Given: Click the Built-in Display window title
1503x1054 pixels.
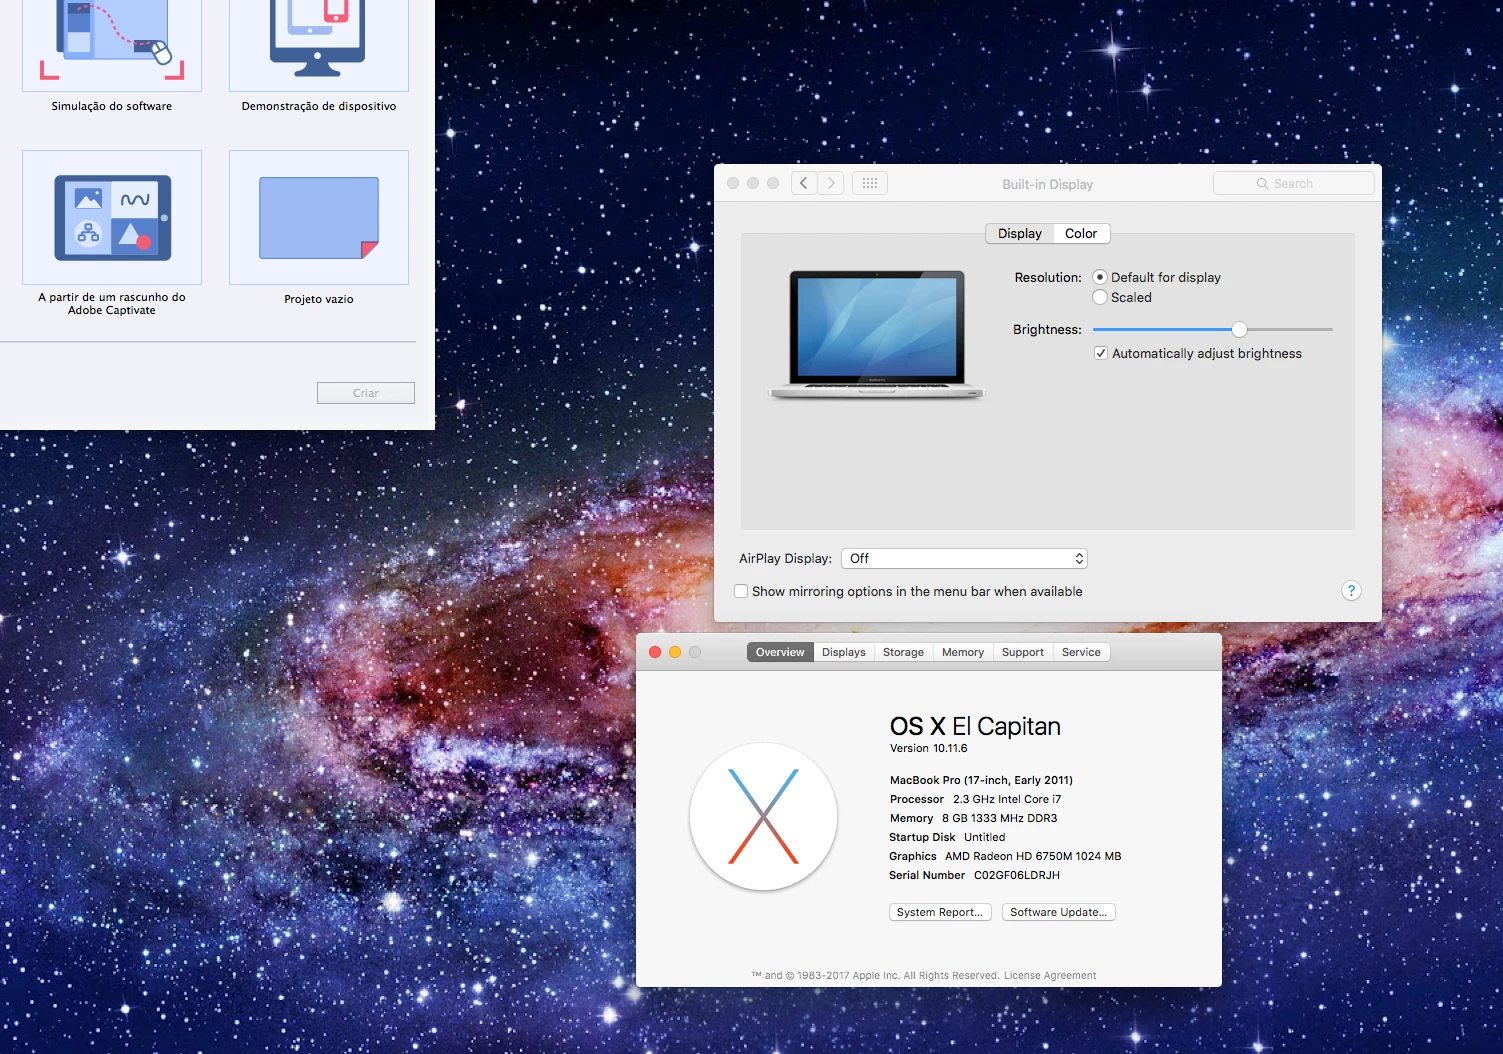Looking at the screenshot, I should 1048,184.
